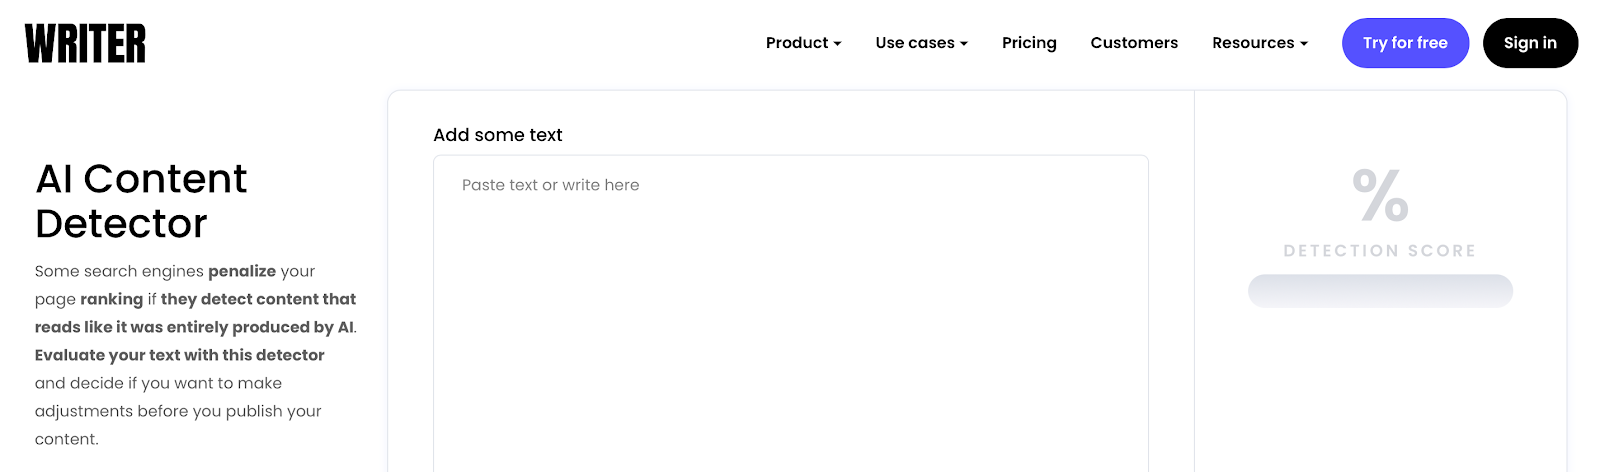Expand the Resources dropdown arrow
1600x472 pixels.
pyautogui.click(x=1304, y=44)
